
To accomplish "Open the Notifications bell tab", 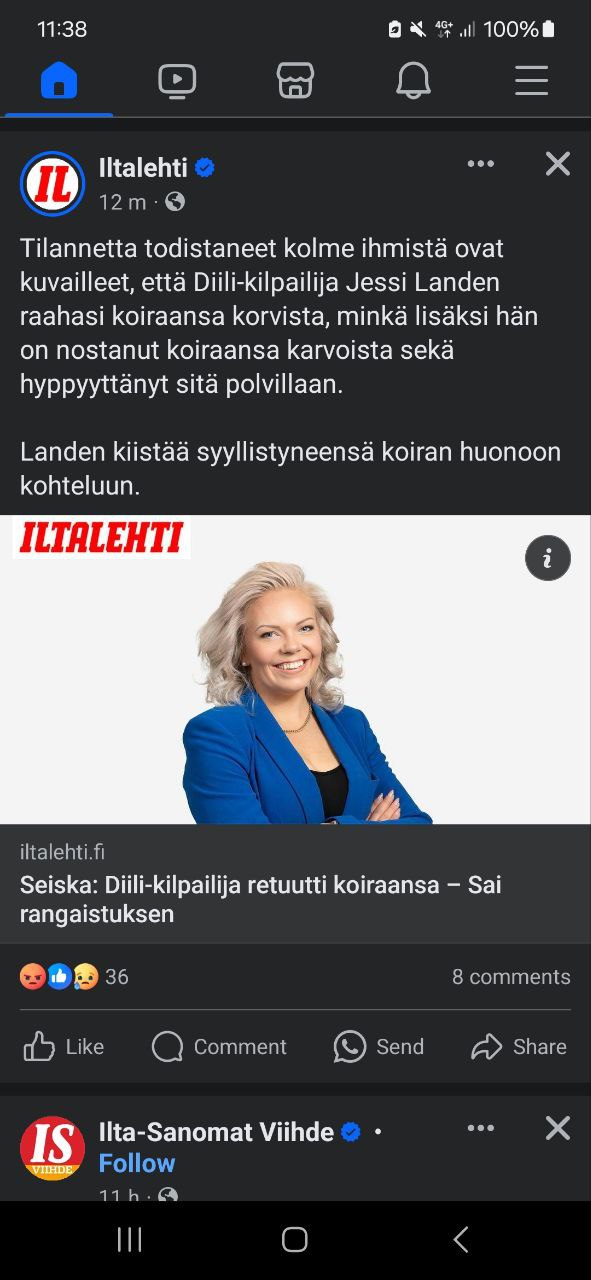I will (413, 81).
